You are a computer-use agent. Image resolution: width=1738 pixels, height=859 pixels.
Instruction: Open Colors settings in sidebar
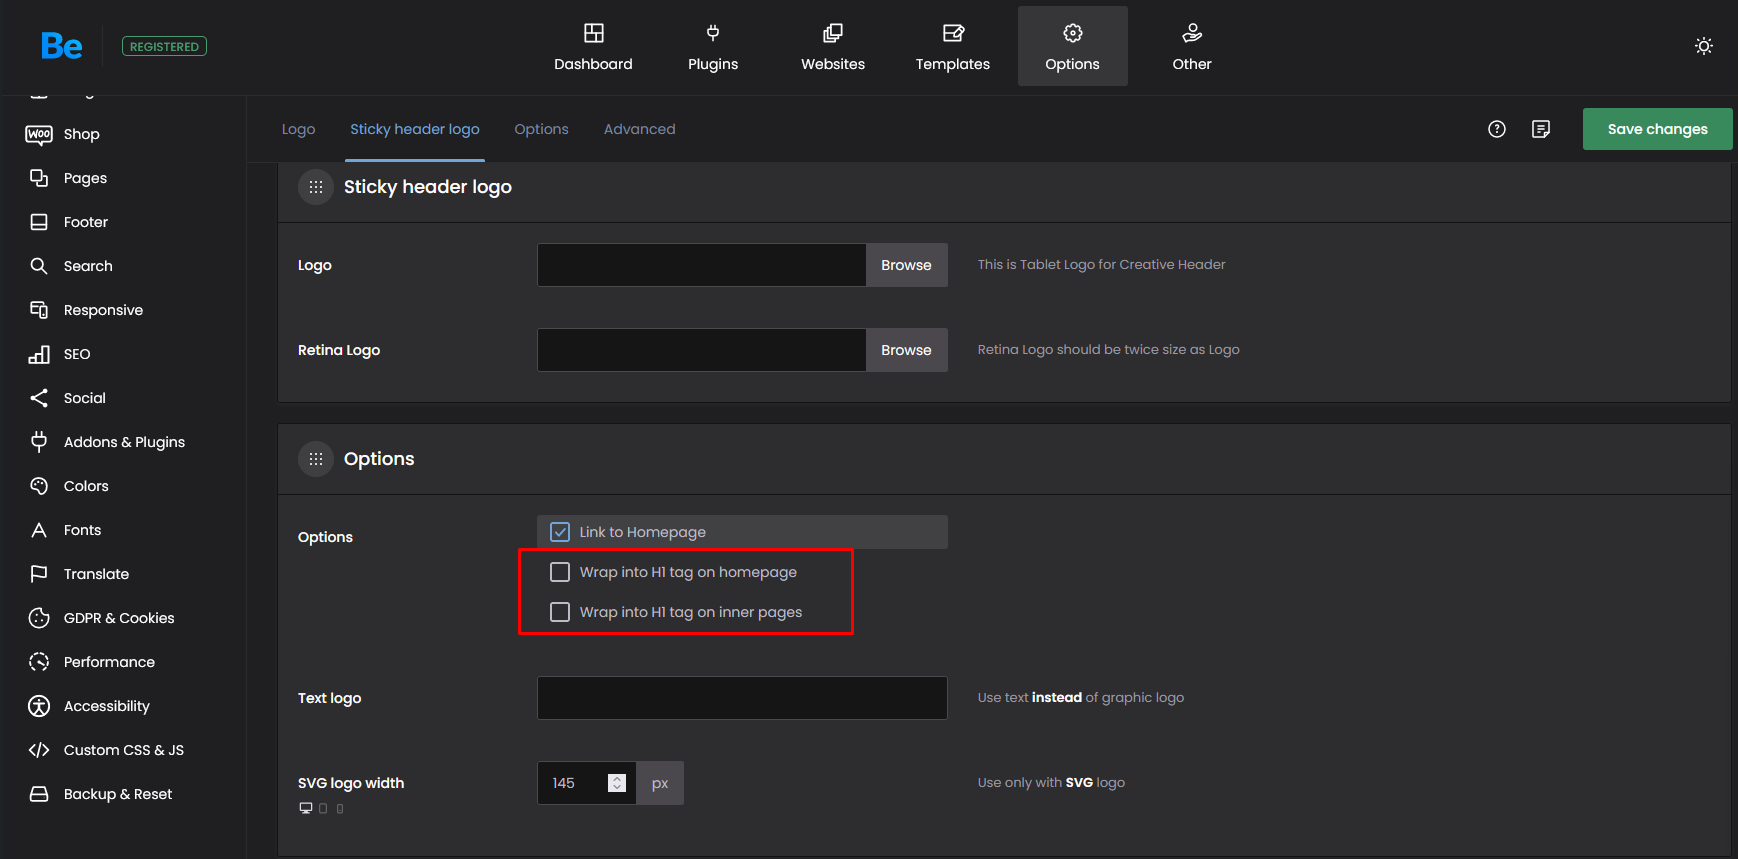pos(86,486)
